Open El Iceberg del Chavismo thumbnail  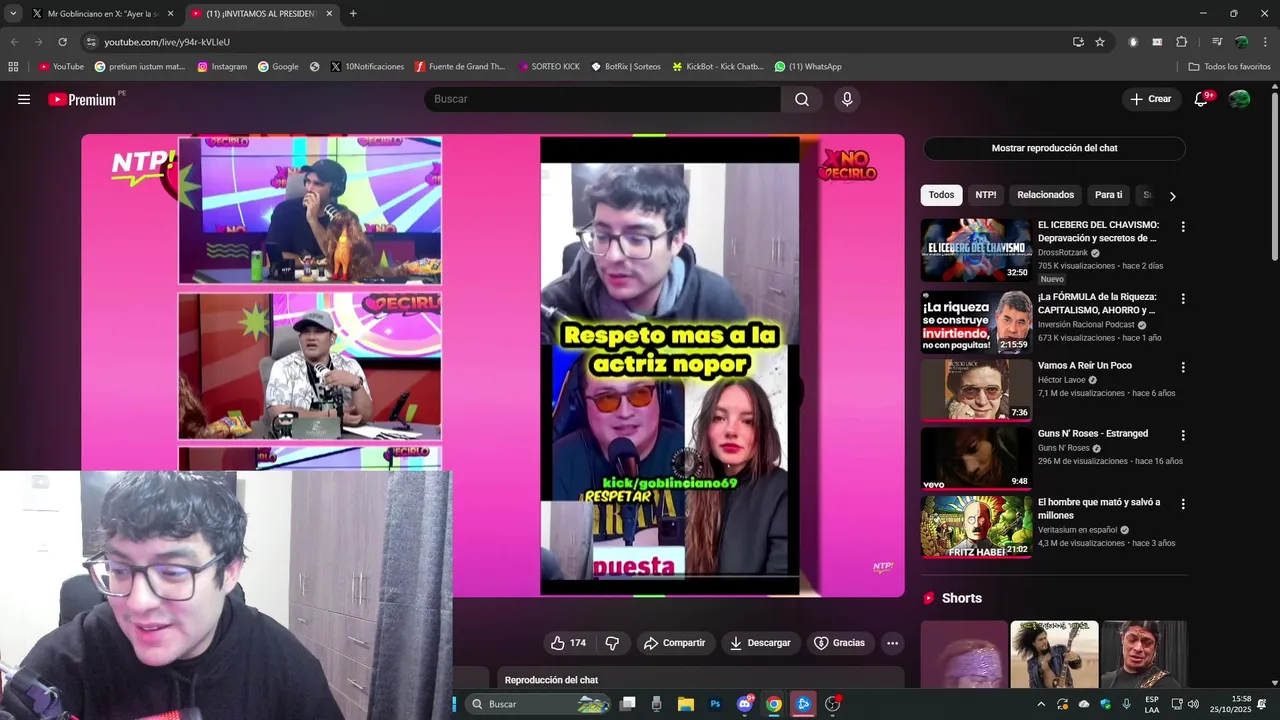[976, 250]
